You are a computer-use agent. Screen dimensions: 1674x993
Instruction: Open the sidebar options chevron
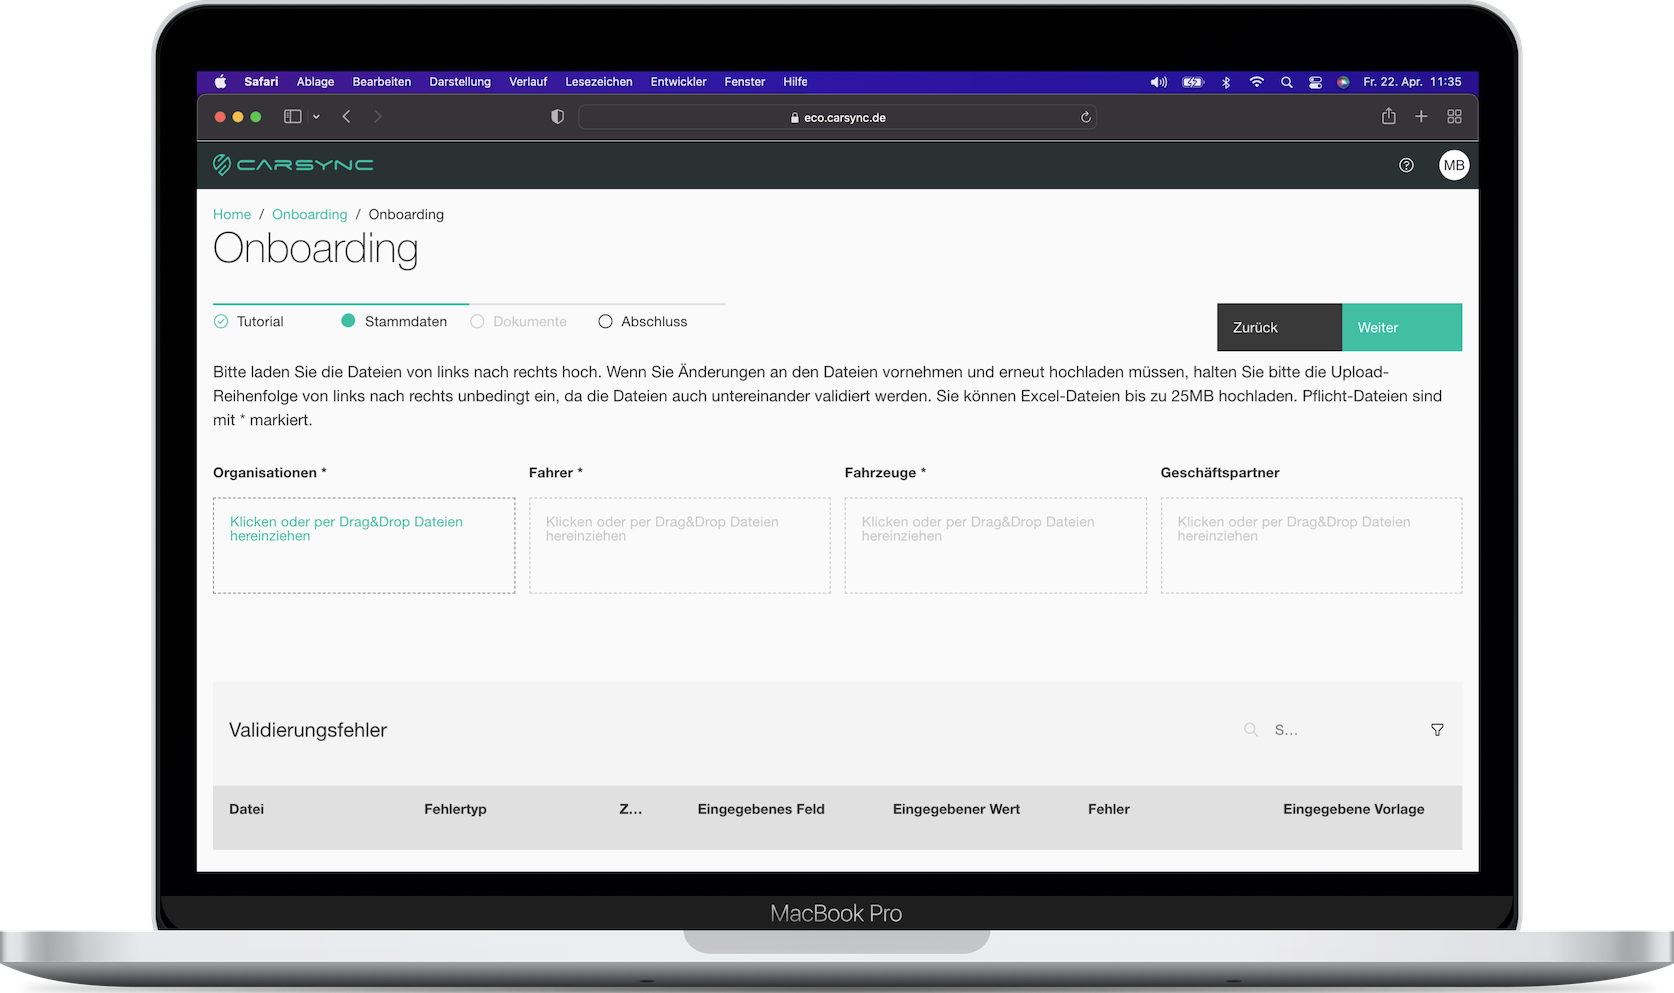click(x=316, y=117)
